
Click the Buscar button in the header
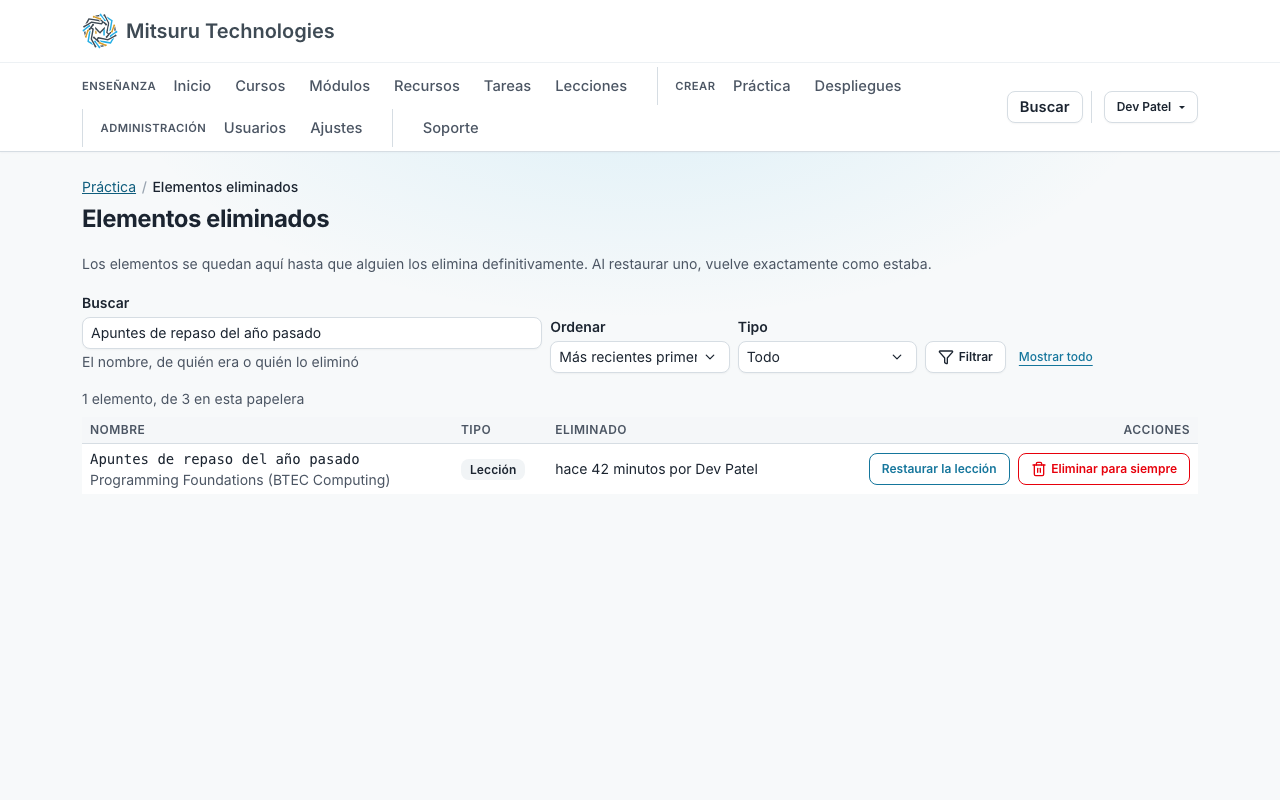[x=1045, y=107]
